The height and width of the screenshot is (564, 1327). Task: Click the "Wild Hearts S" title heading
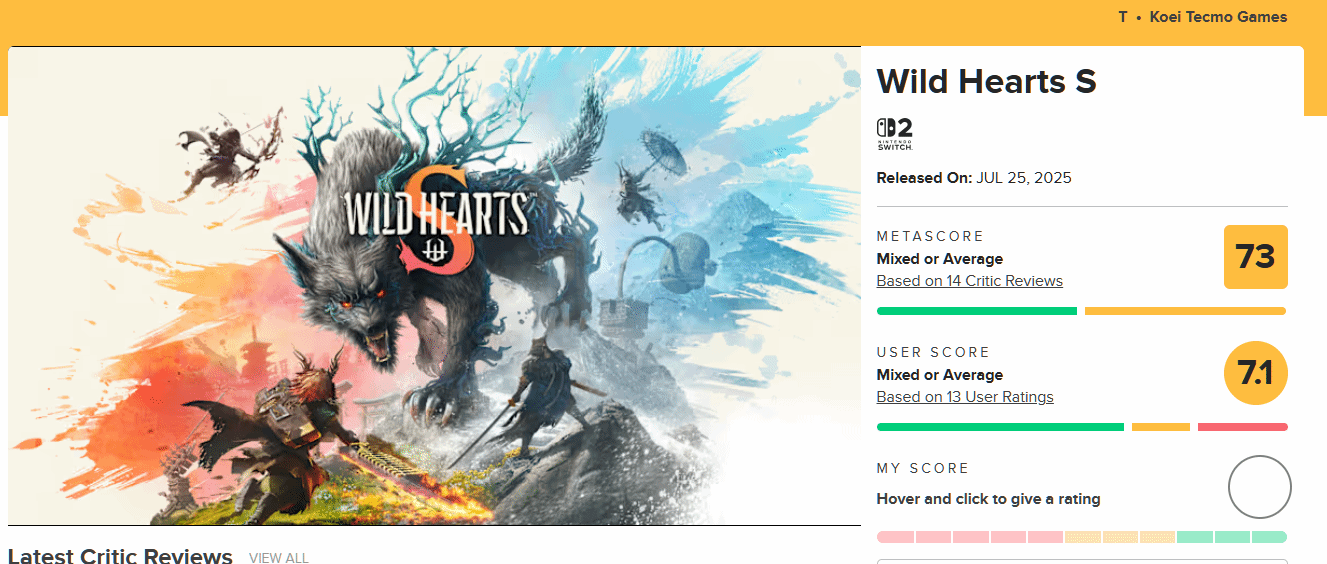[x=986, y=82]
